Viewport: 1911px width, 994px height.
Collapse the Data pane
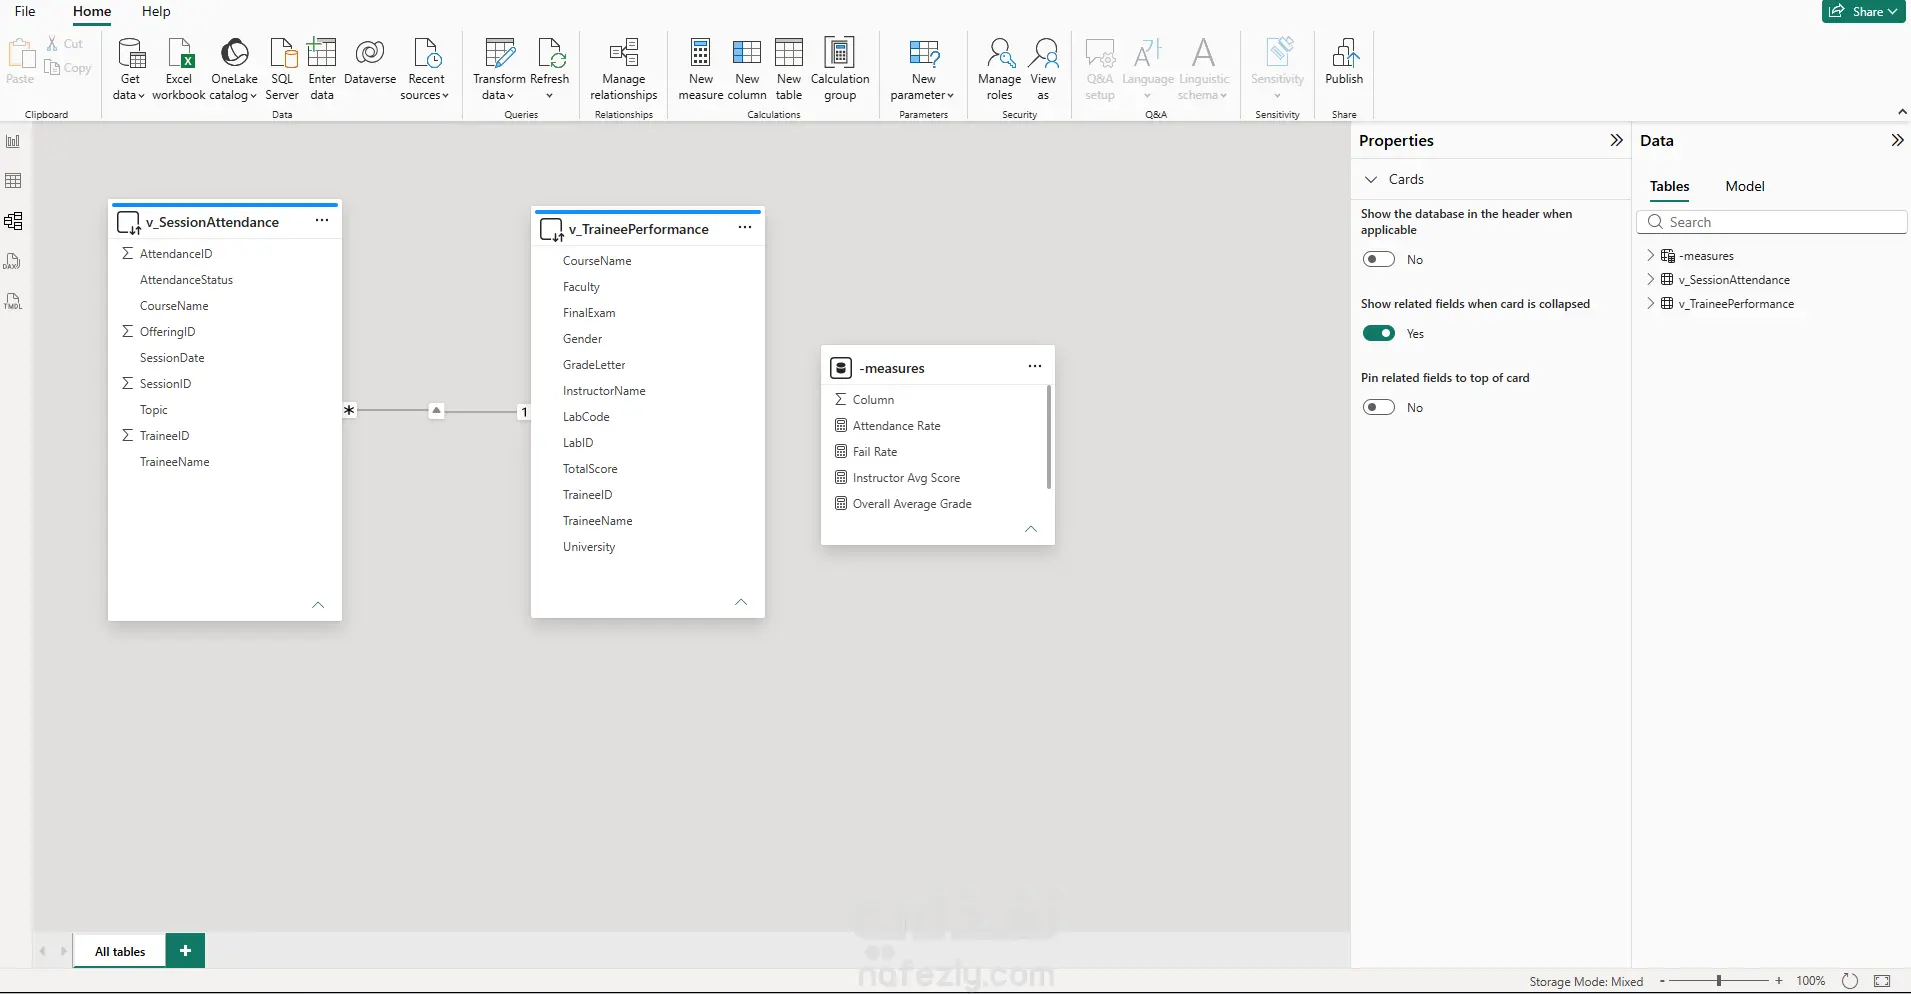tap(1897, 140)
